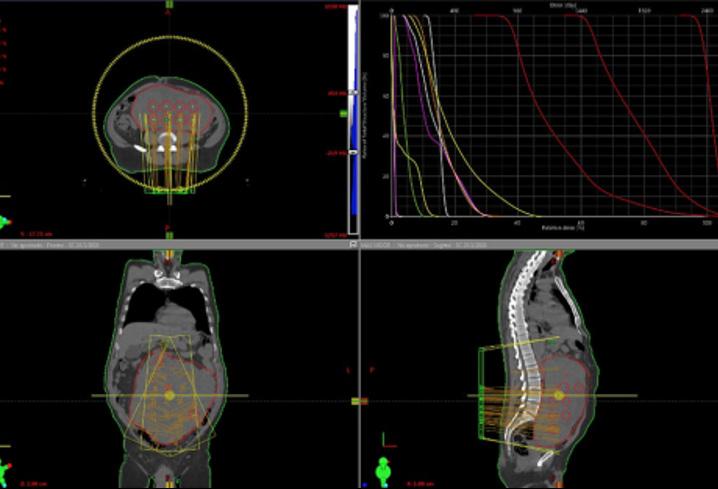
Task: Click green slice marker right of axial view
Action: tap(343, 114)
